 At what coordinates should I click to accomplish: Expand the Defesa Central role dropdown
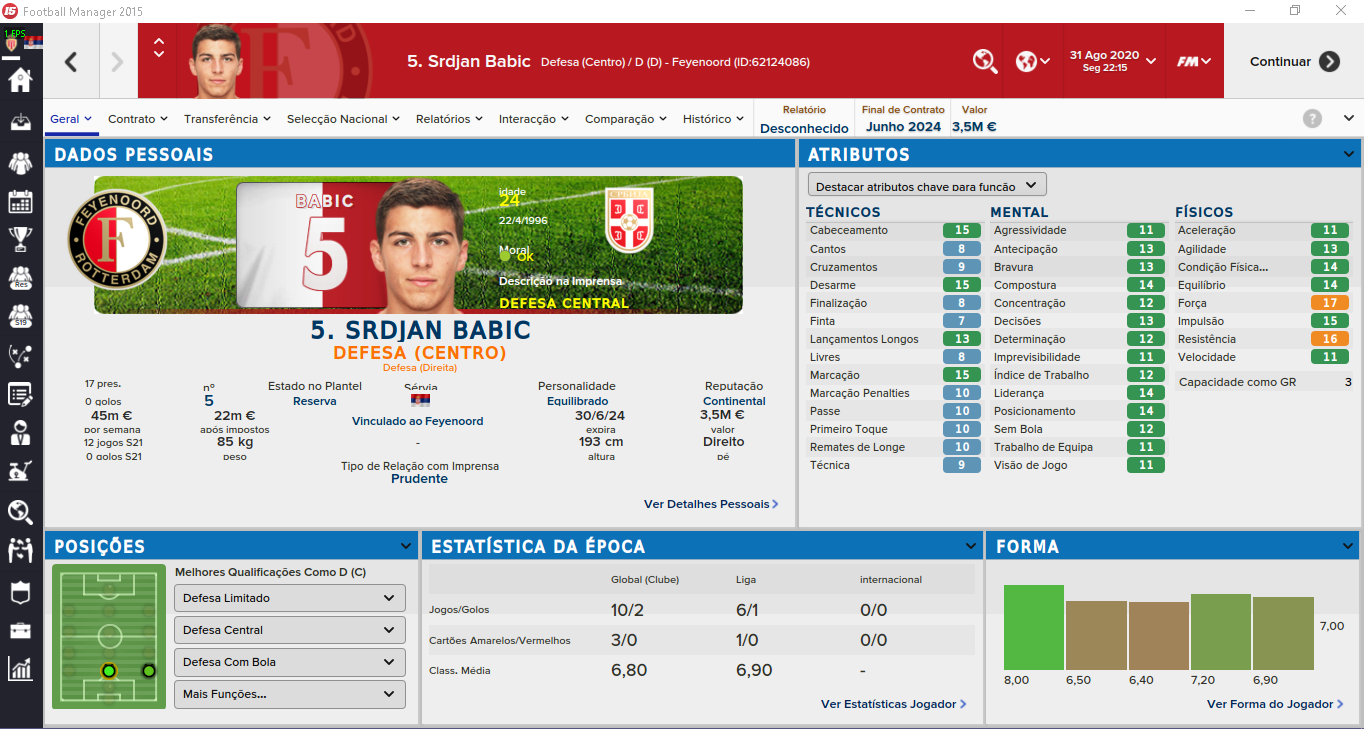[x=290, y=630]
